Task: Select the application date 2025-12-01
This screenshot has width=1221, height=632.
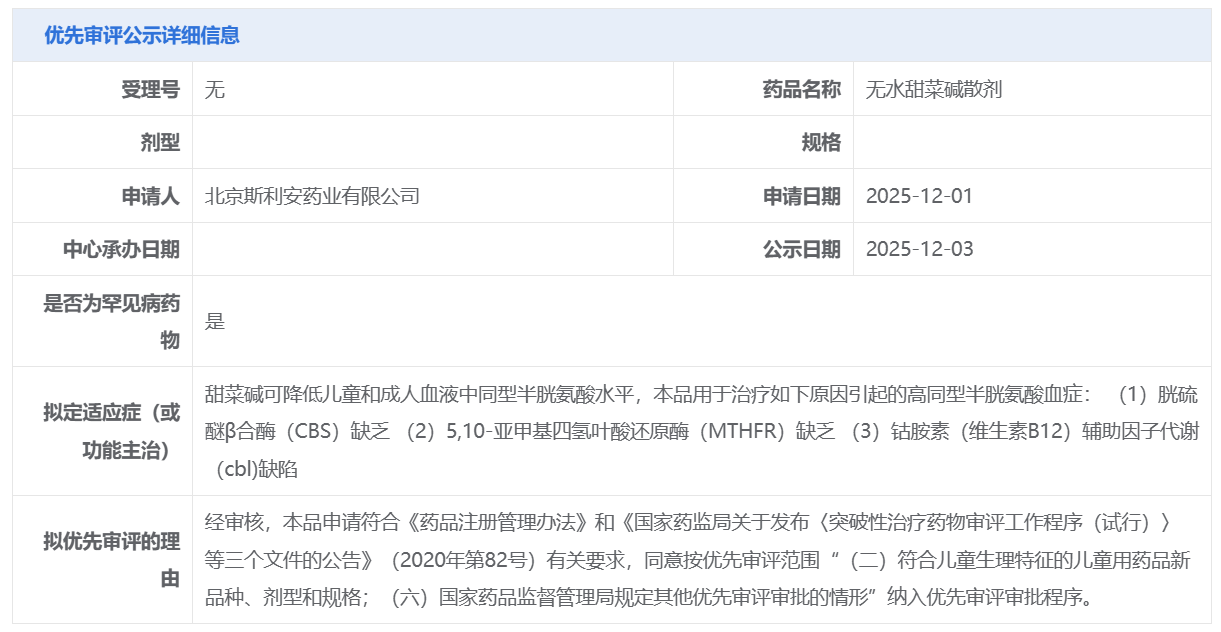Action: click(x=919, y=196)
